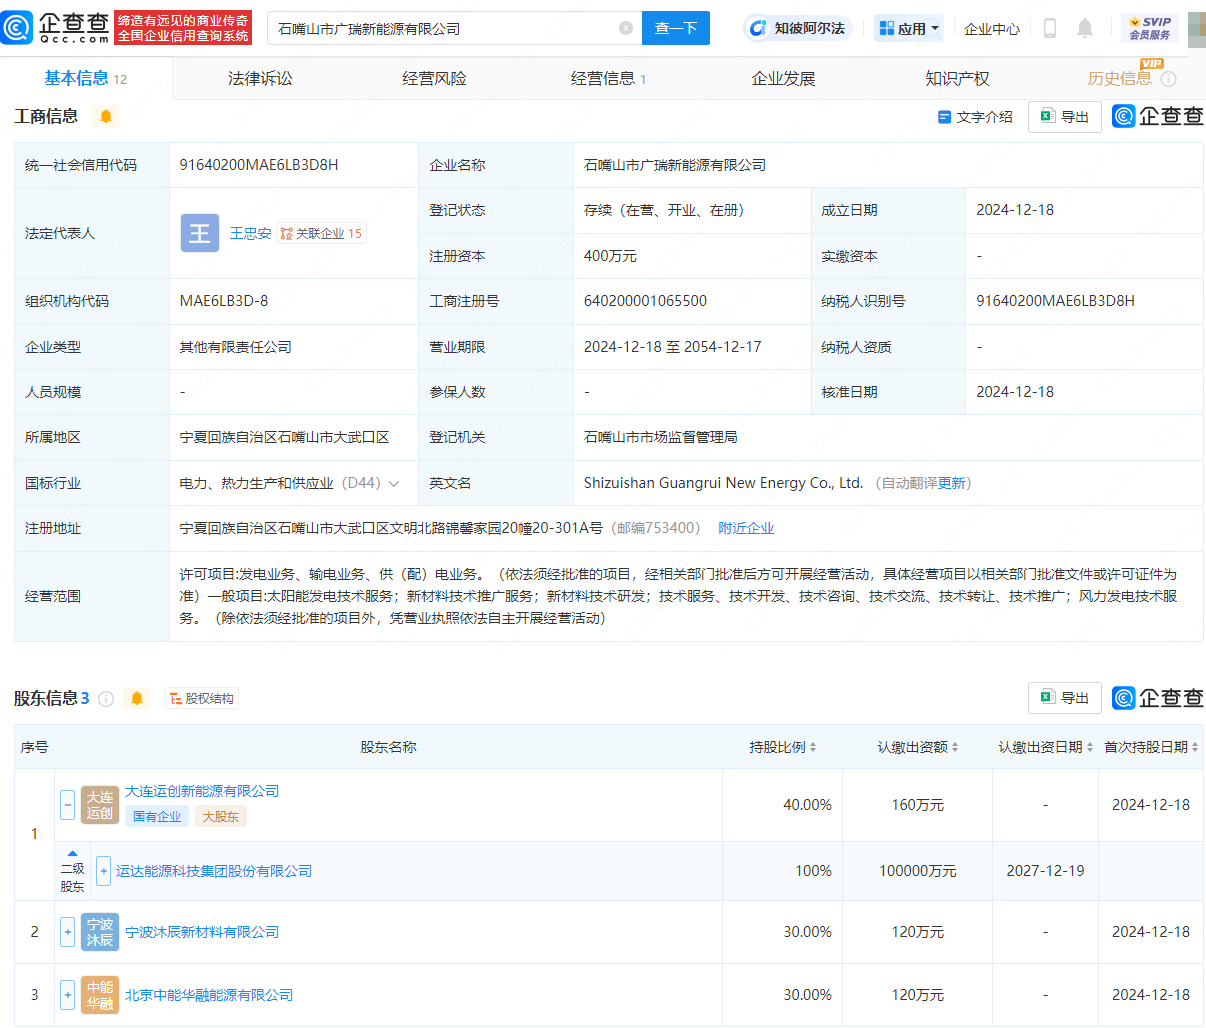Screen dimensions: 1206x1028
Task: Click the bell icon beside 工商信息
Action: (x=105, y=116)
